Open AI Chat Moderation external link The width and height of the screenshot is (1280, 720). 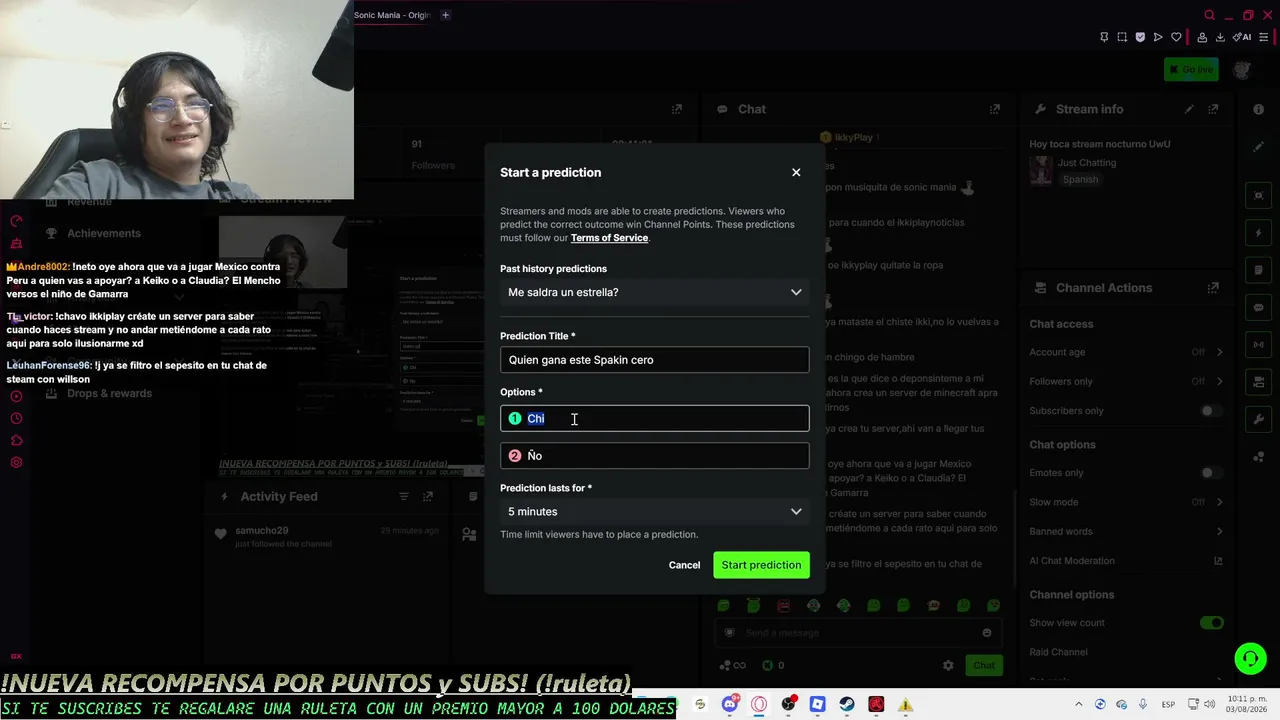click(1218, 561)
